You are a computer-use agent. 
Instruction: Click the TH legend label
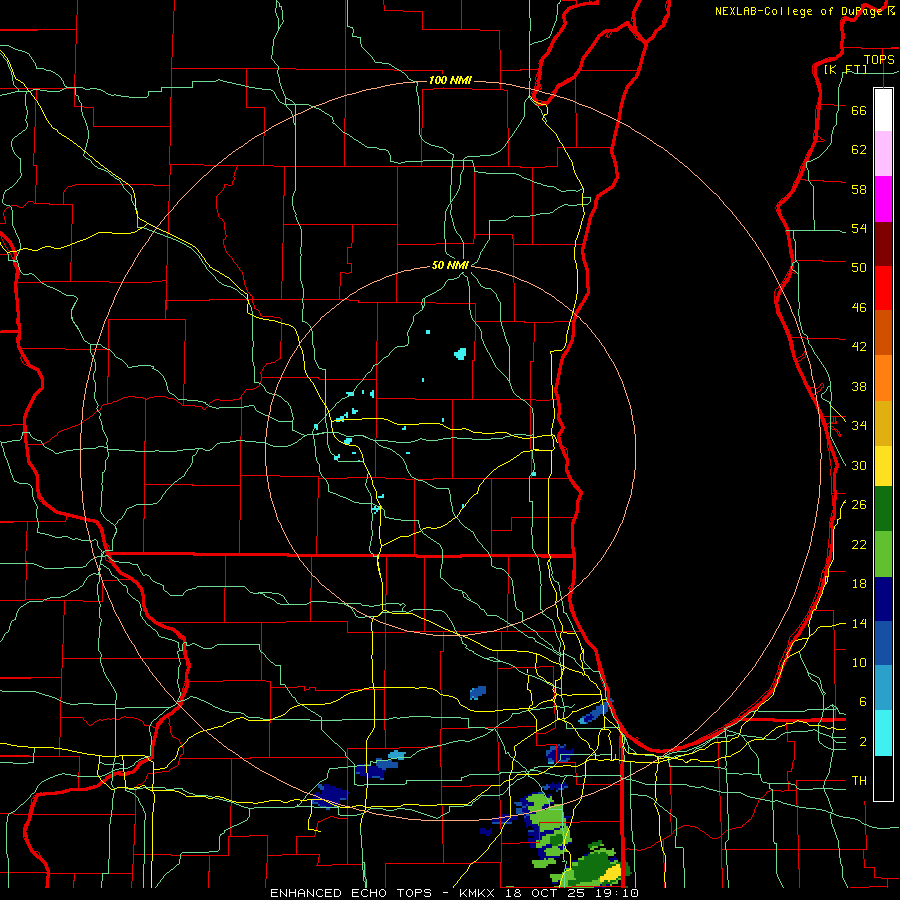pyautogui.click(x=859, y=781)
